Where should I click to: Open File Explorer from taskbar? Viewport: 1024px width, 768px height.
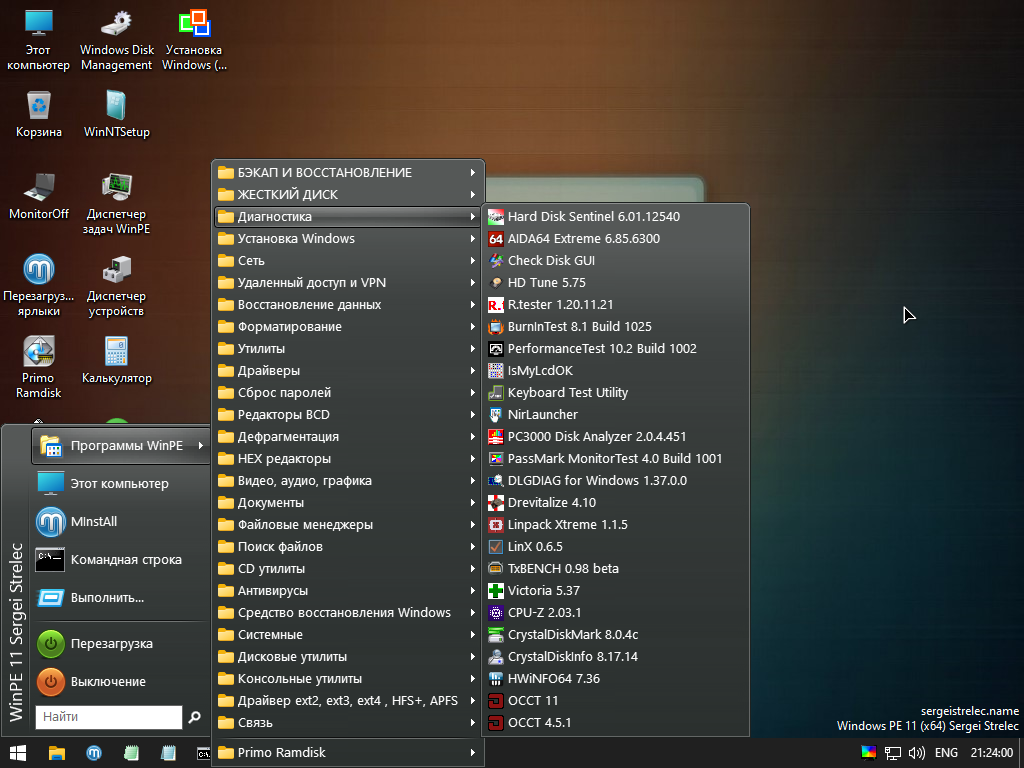pyautogui.click(x=57, y=753)
